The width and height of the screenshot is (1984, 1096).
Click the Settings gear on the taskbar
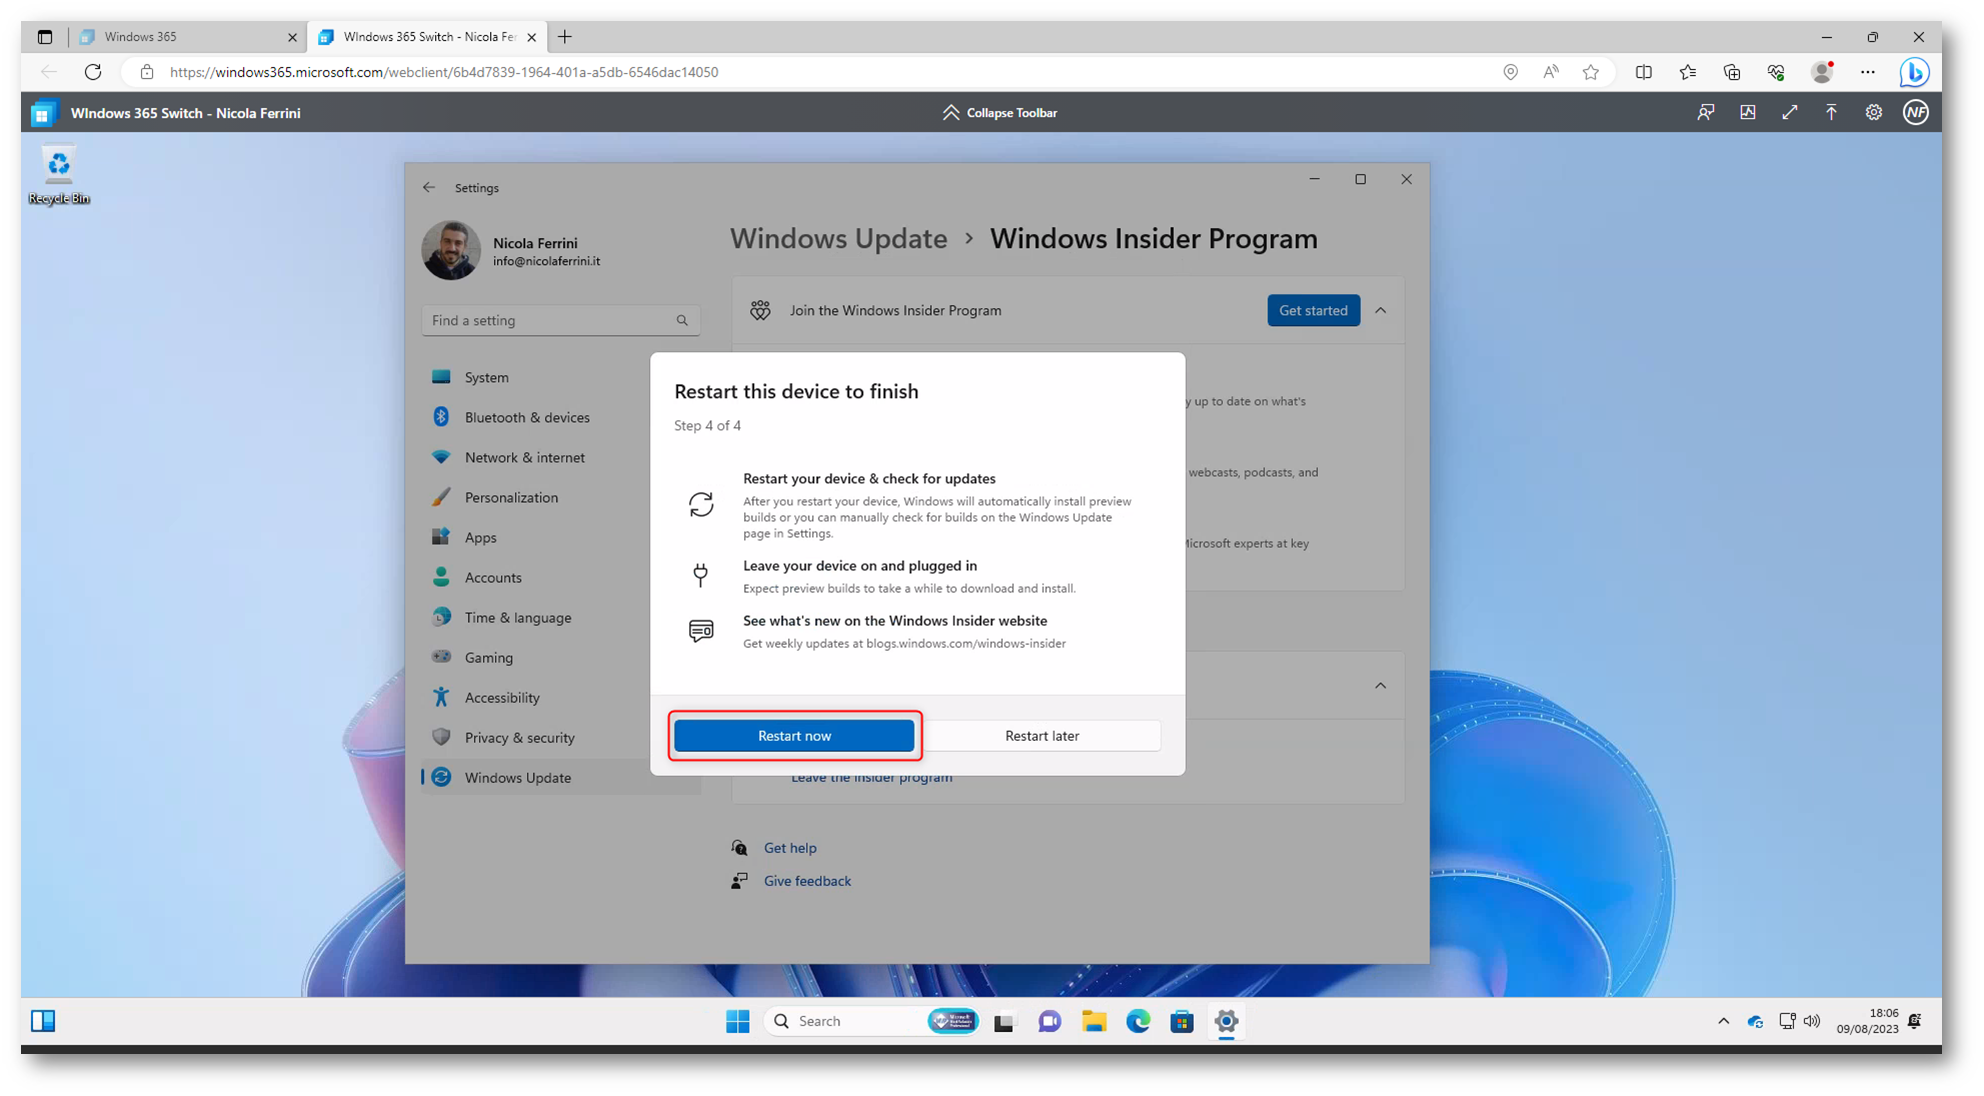1226,1021
